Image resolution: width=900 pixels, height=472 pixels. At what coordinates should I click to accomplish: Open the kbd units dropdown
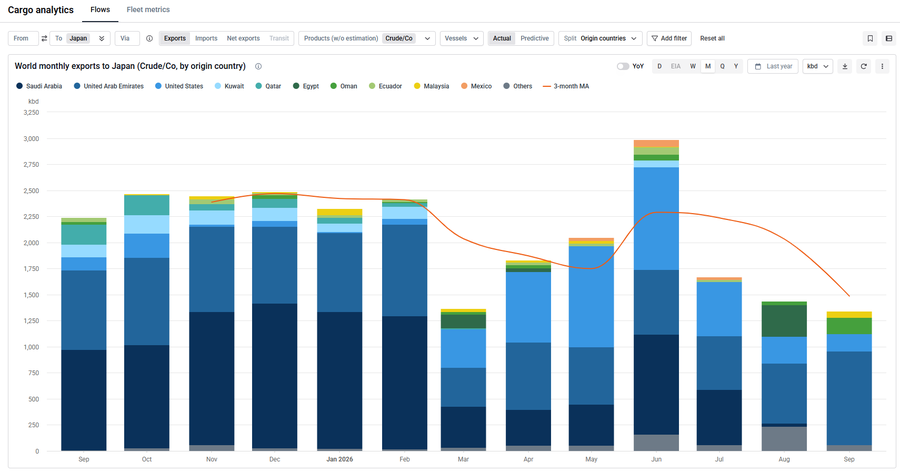[817, 67]
